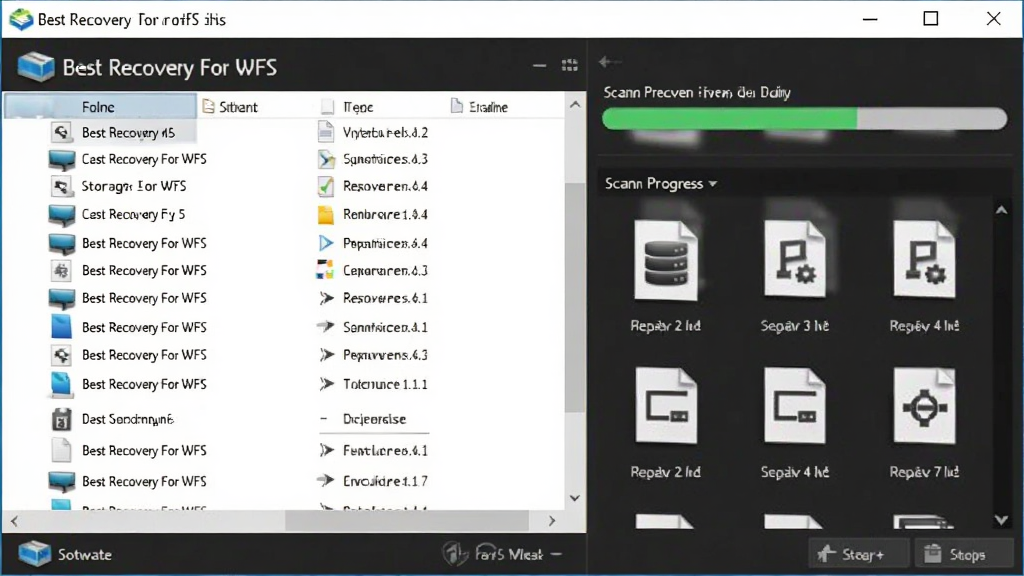Click the FarS Meat label
Image resolution: width=1024 pixels, height=576 pixels.
[509, 554]
